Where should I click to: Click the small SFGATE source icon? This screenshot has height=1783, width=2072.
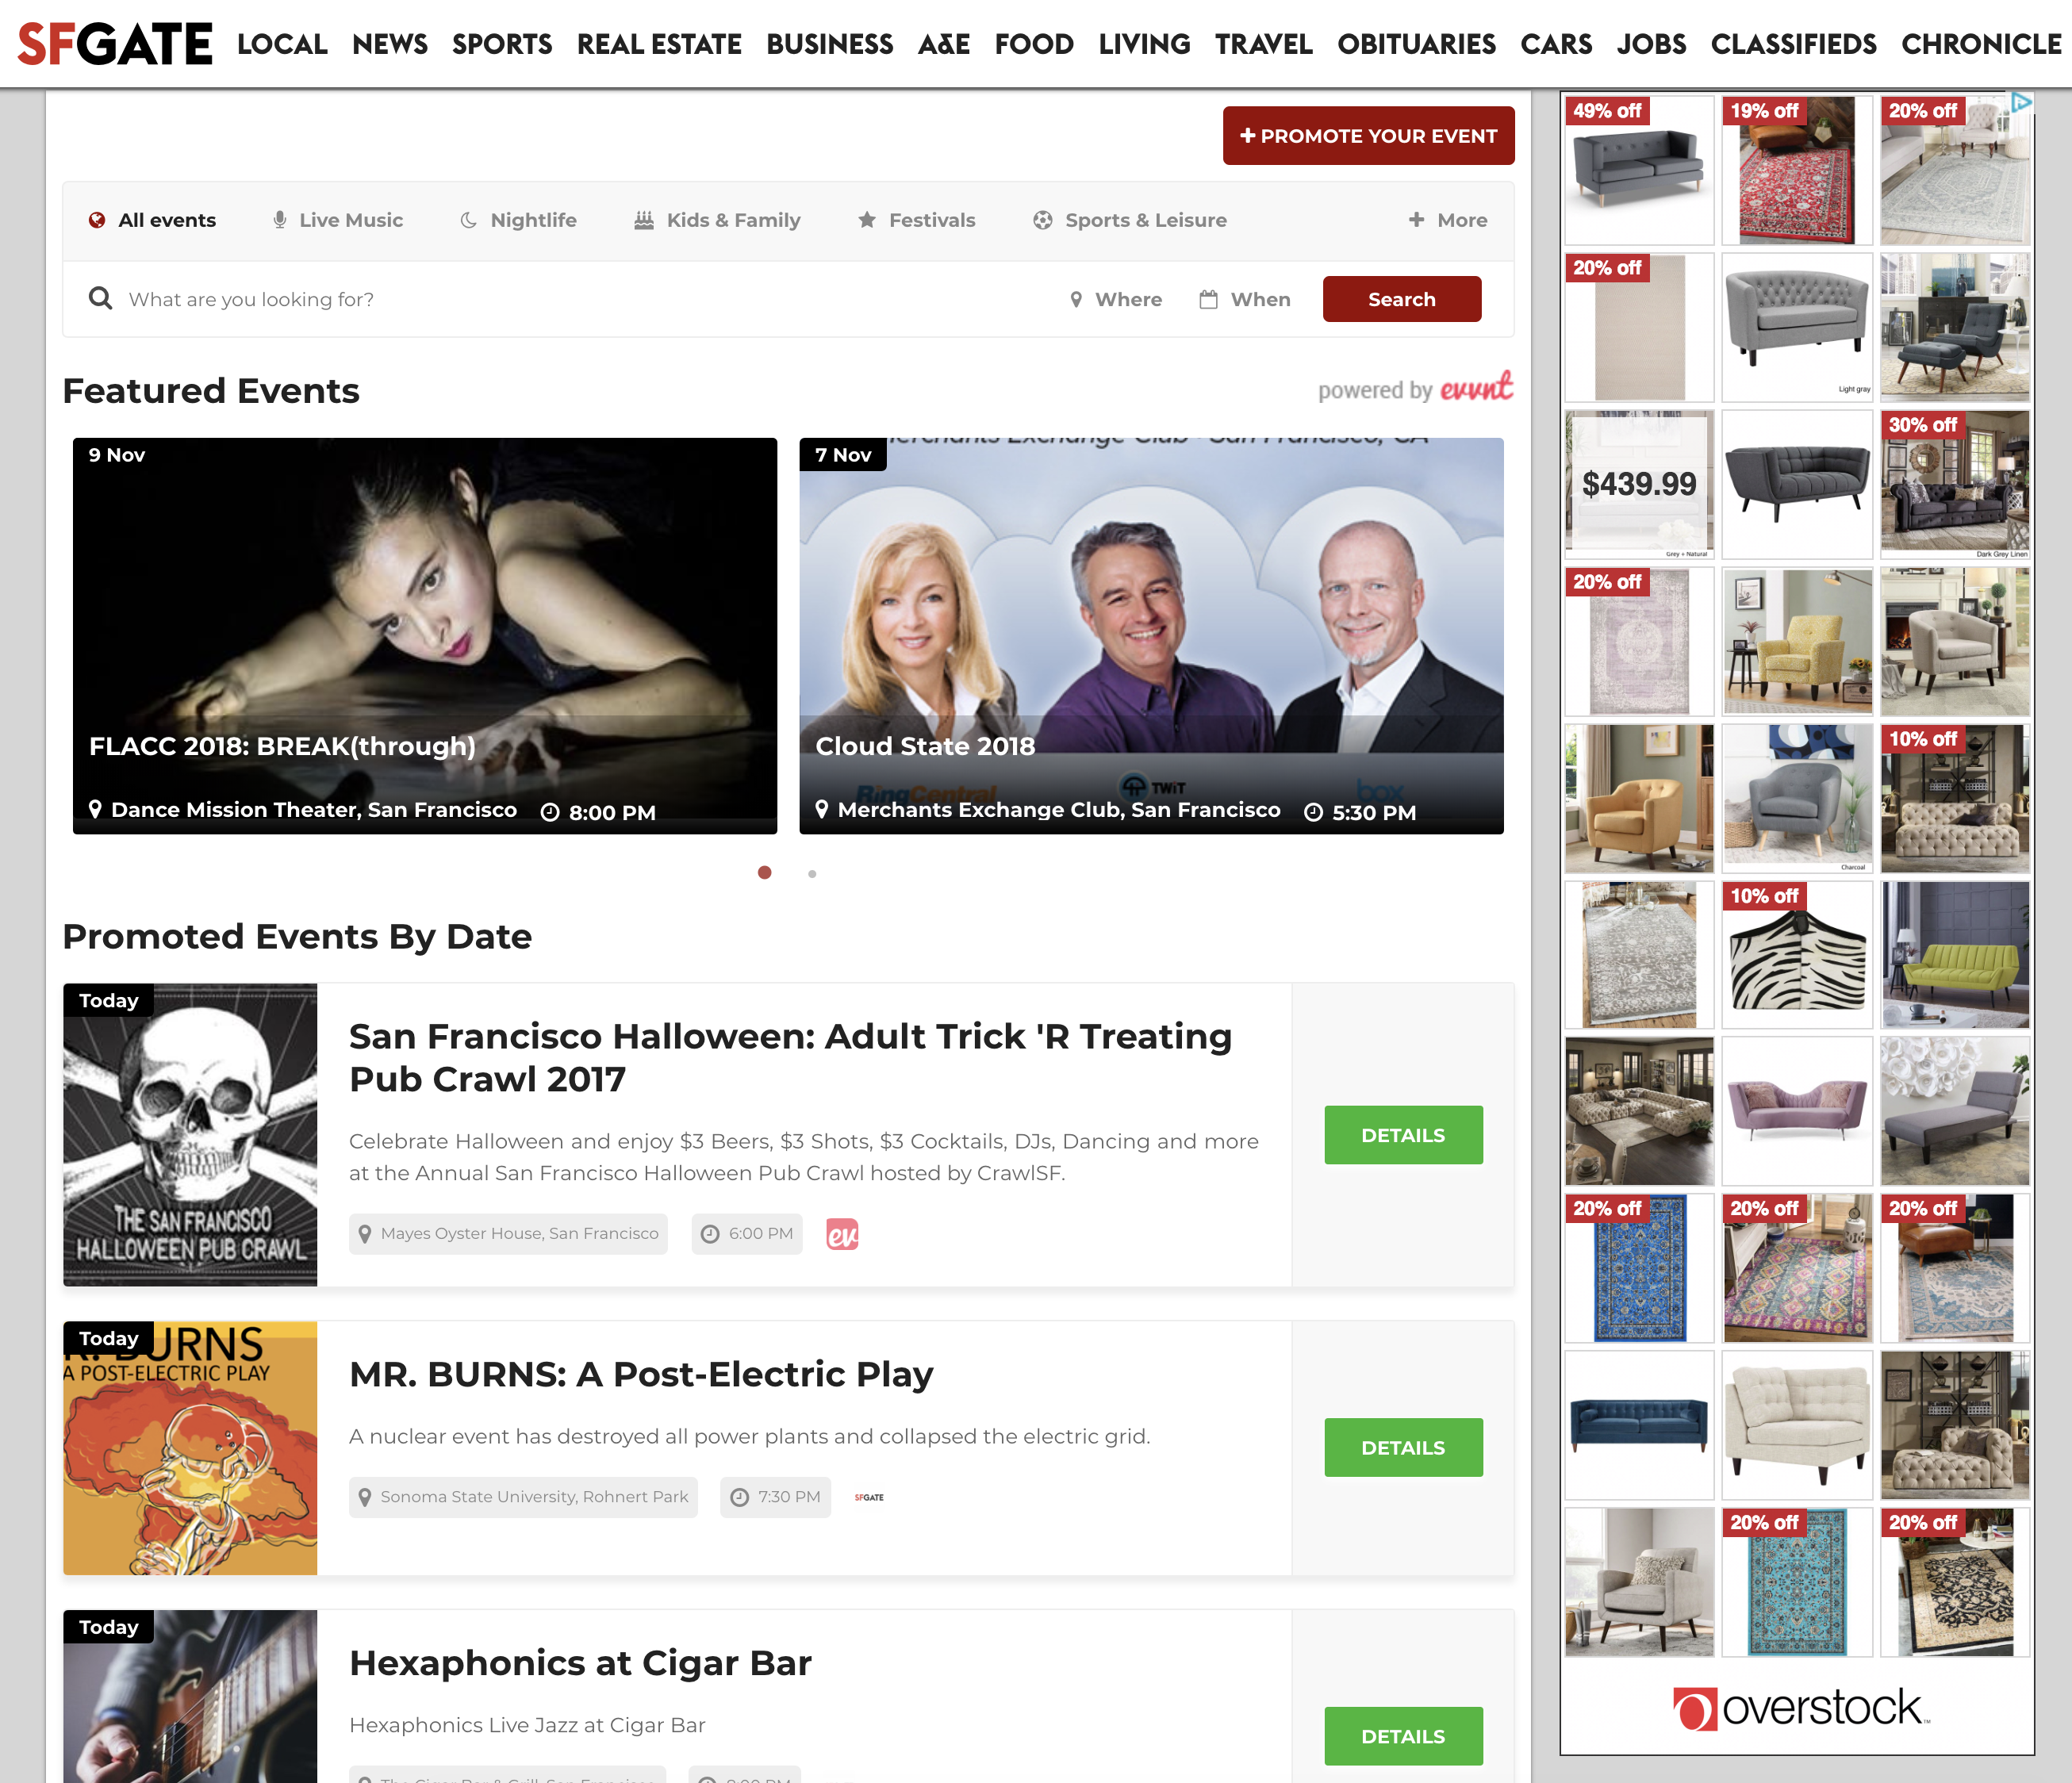[869, 1497]
